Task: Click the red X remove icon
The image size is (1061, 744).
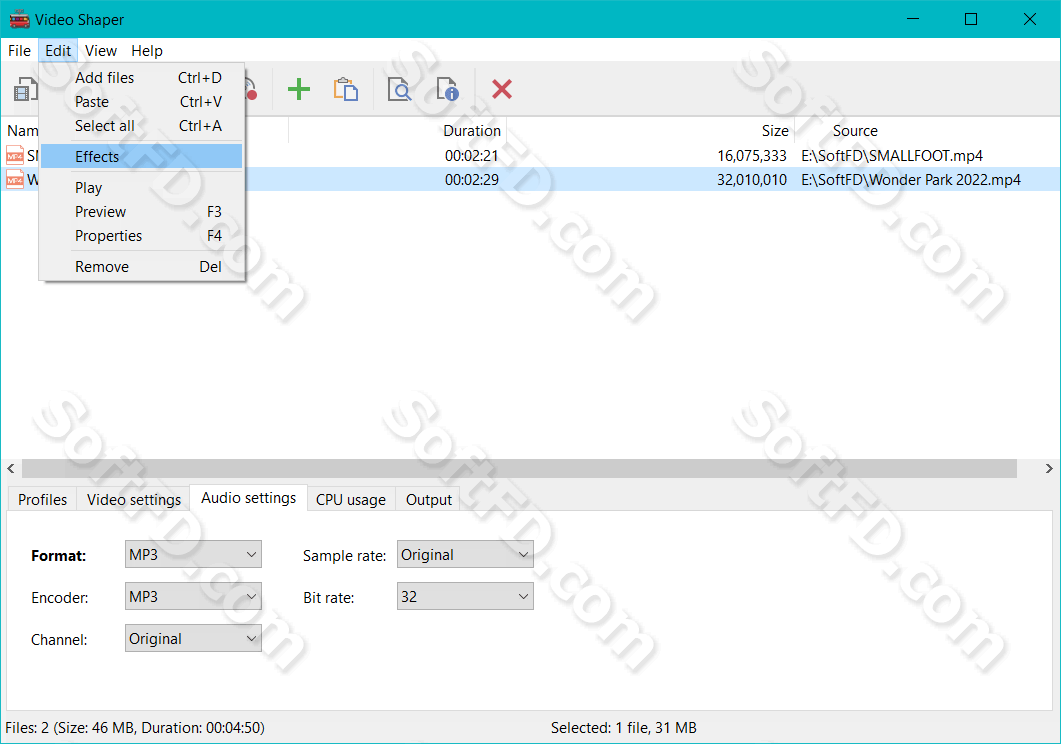Action: (501, 89)
